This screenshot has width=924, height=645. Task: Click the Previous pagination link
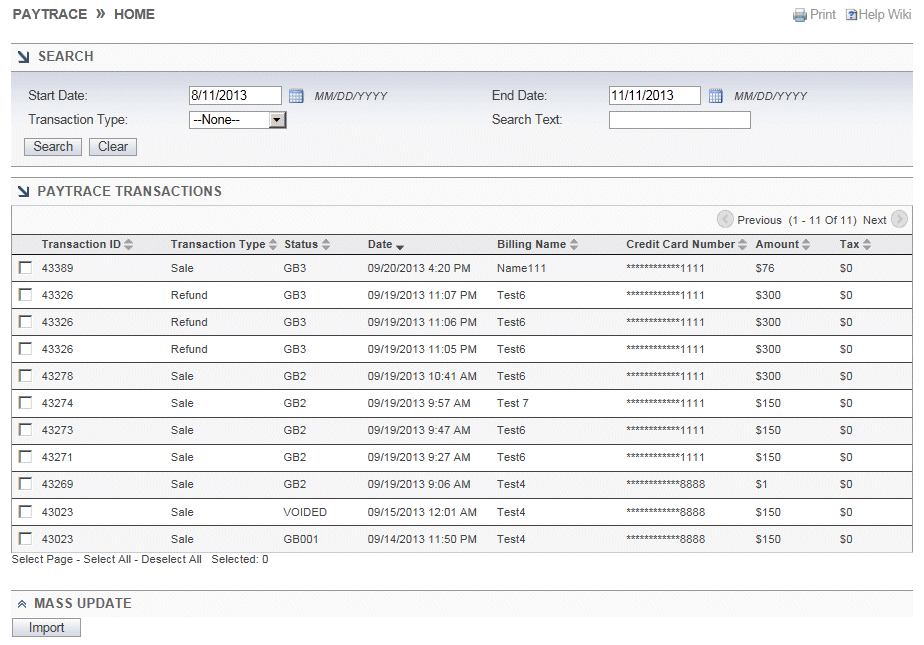pos(759,220)
